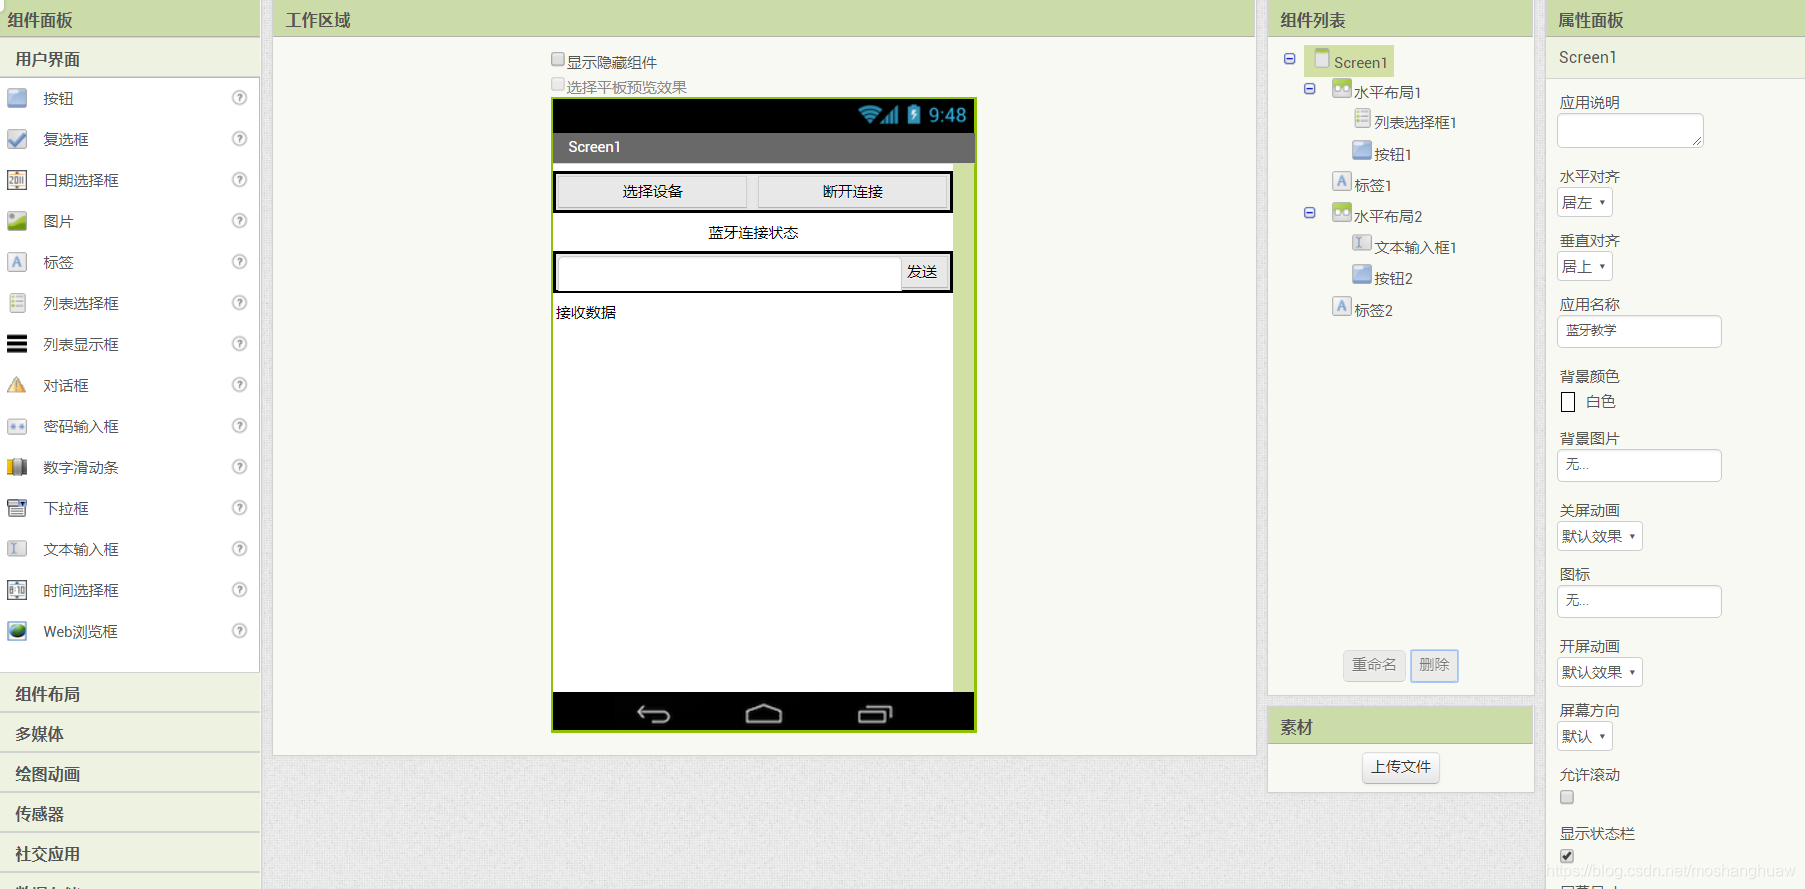Enable 显示隐藏组件 checkbox
This screenshot has width=1805, height=889.
click(558, 60)
